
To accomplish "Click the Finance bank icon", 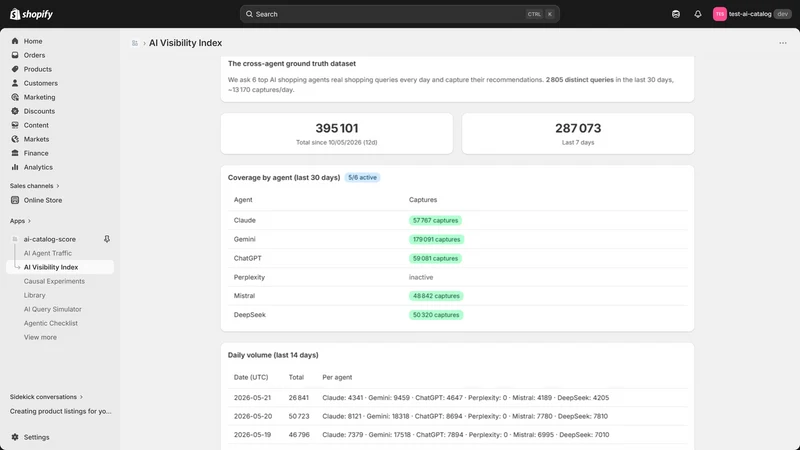I will point(15,153).
